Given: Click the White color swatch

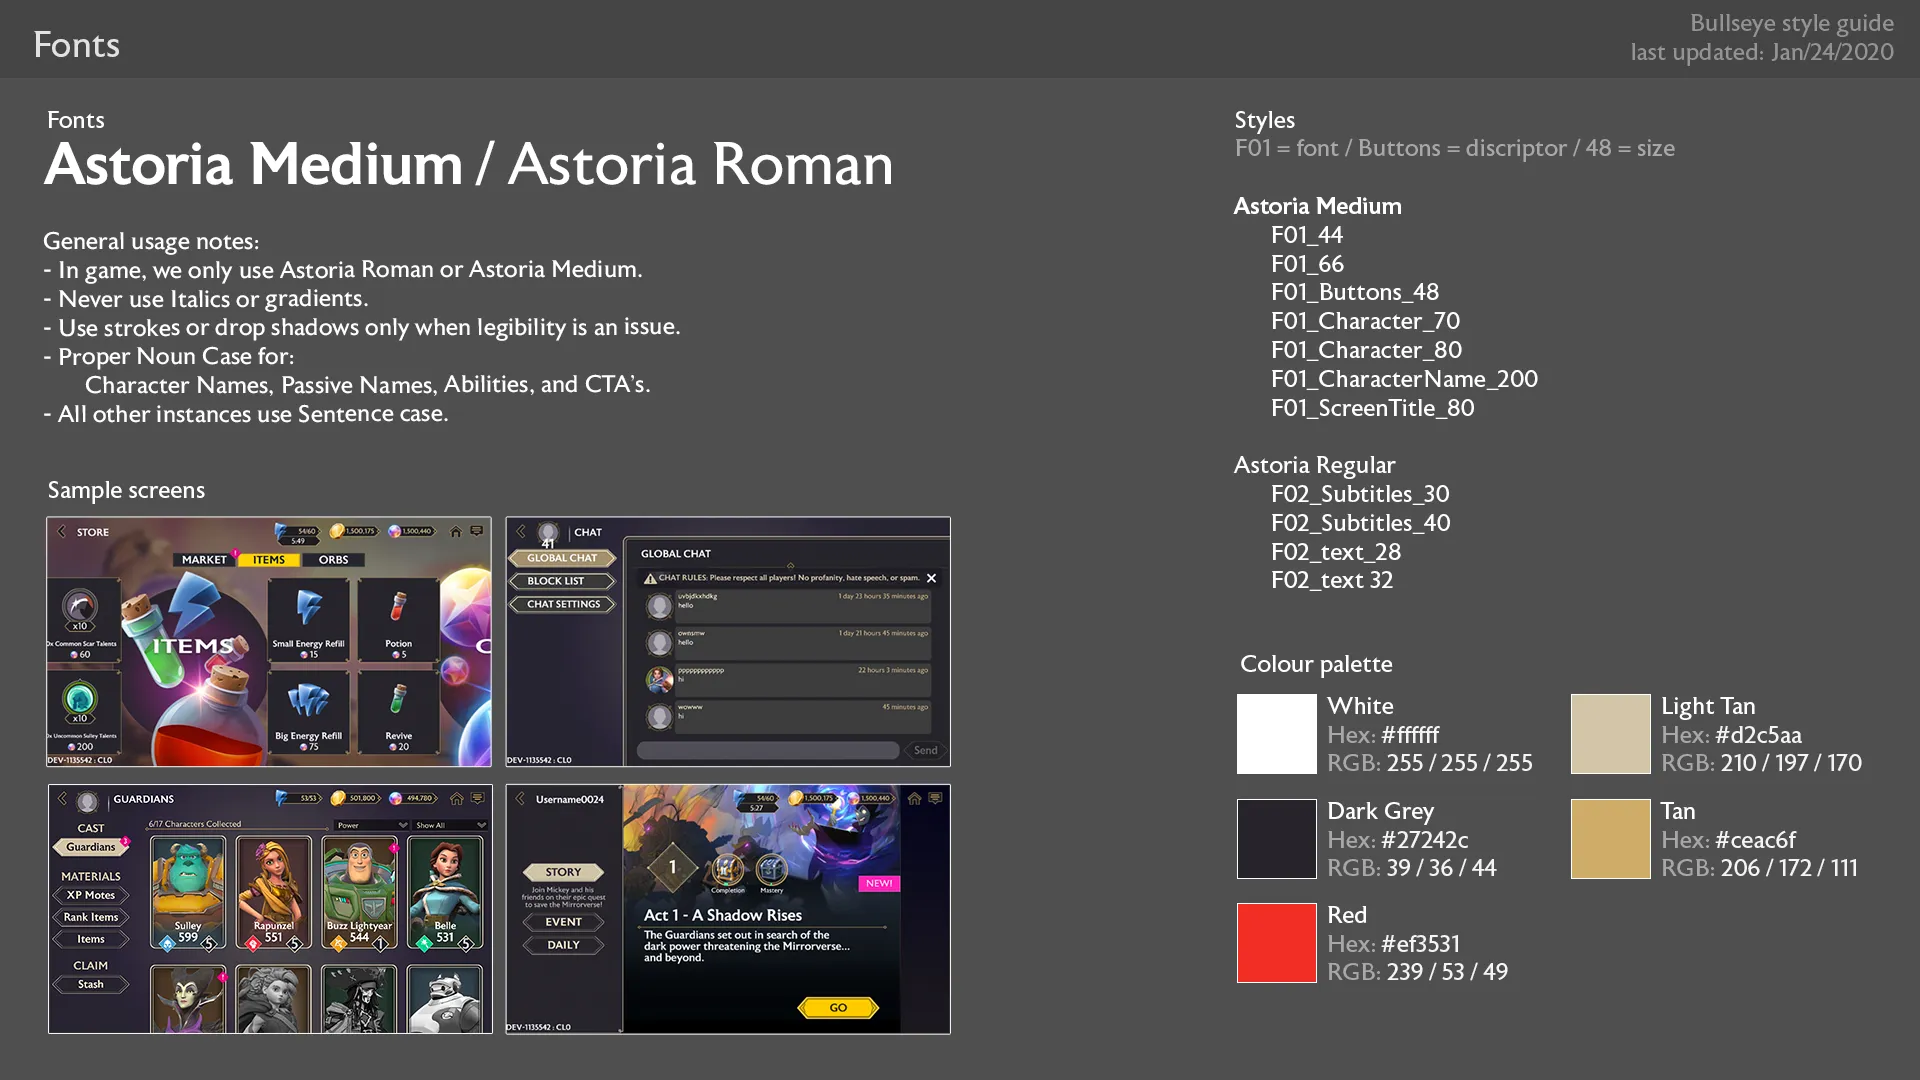Looking at the screenshot, I should (1276, 734).
